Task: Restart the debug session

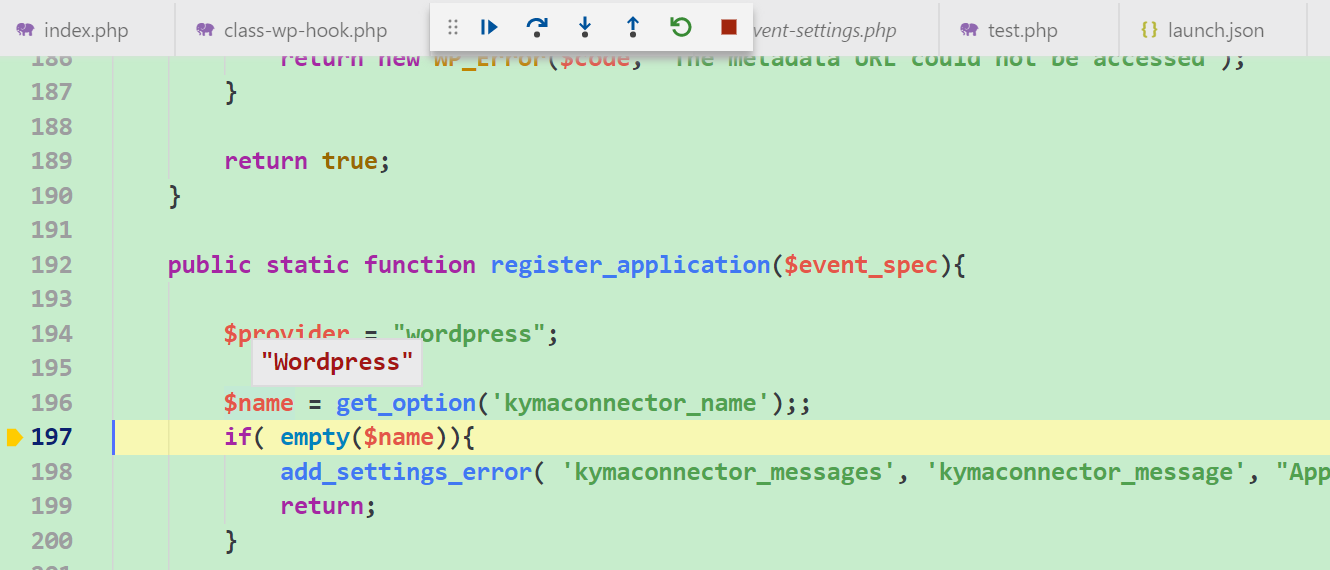Action: pos(681,27)
